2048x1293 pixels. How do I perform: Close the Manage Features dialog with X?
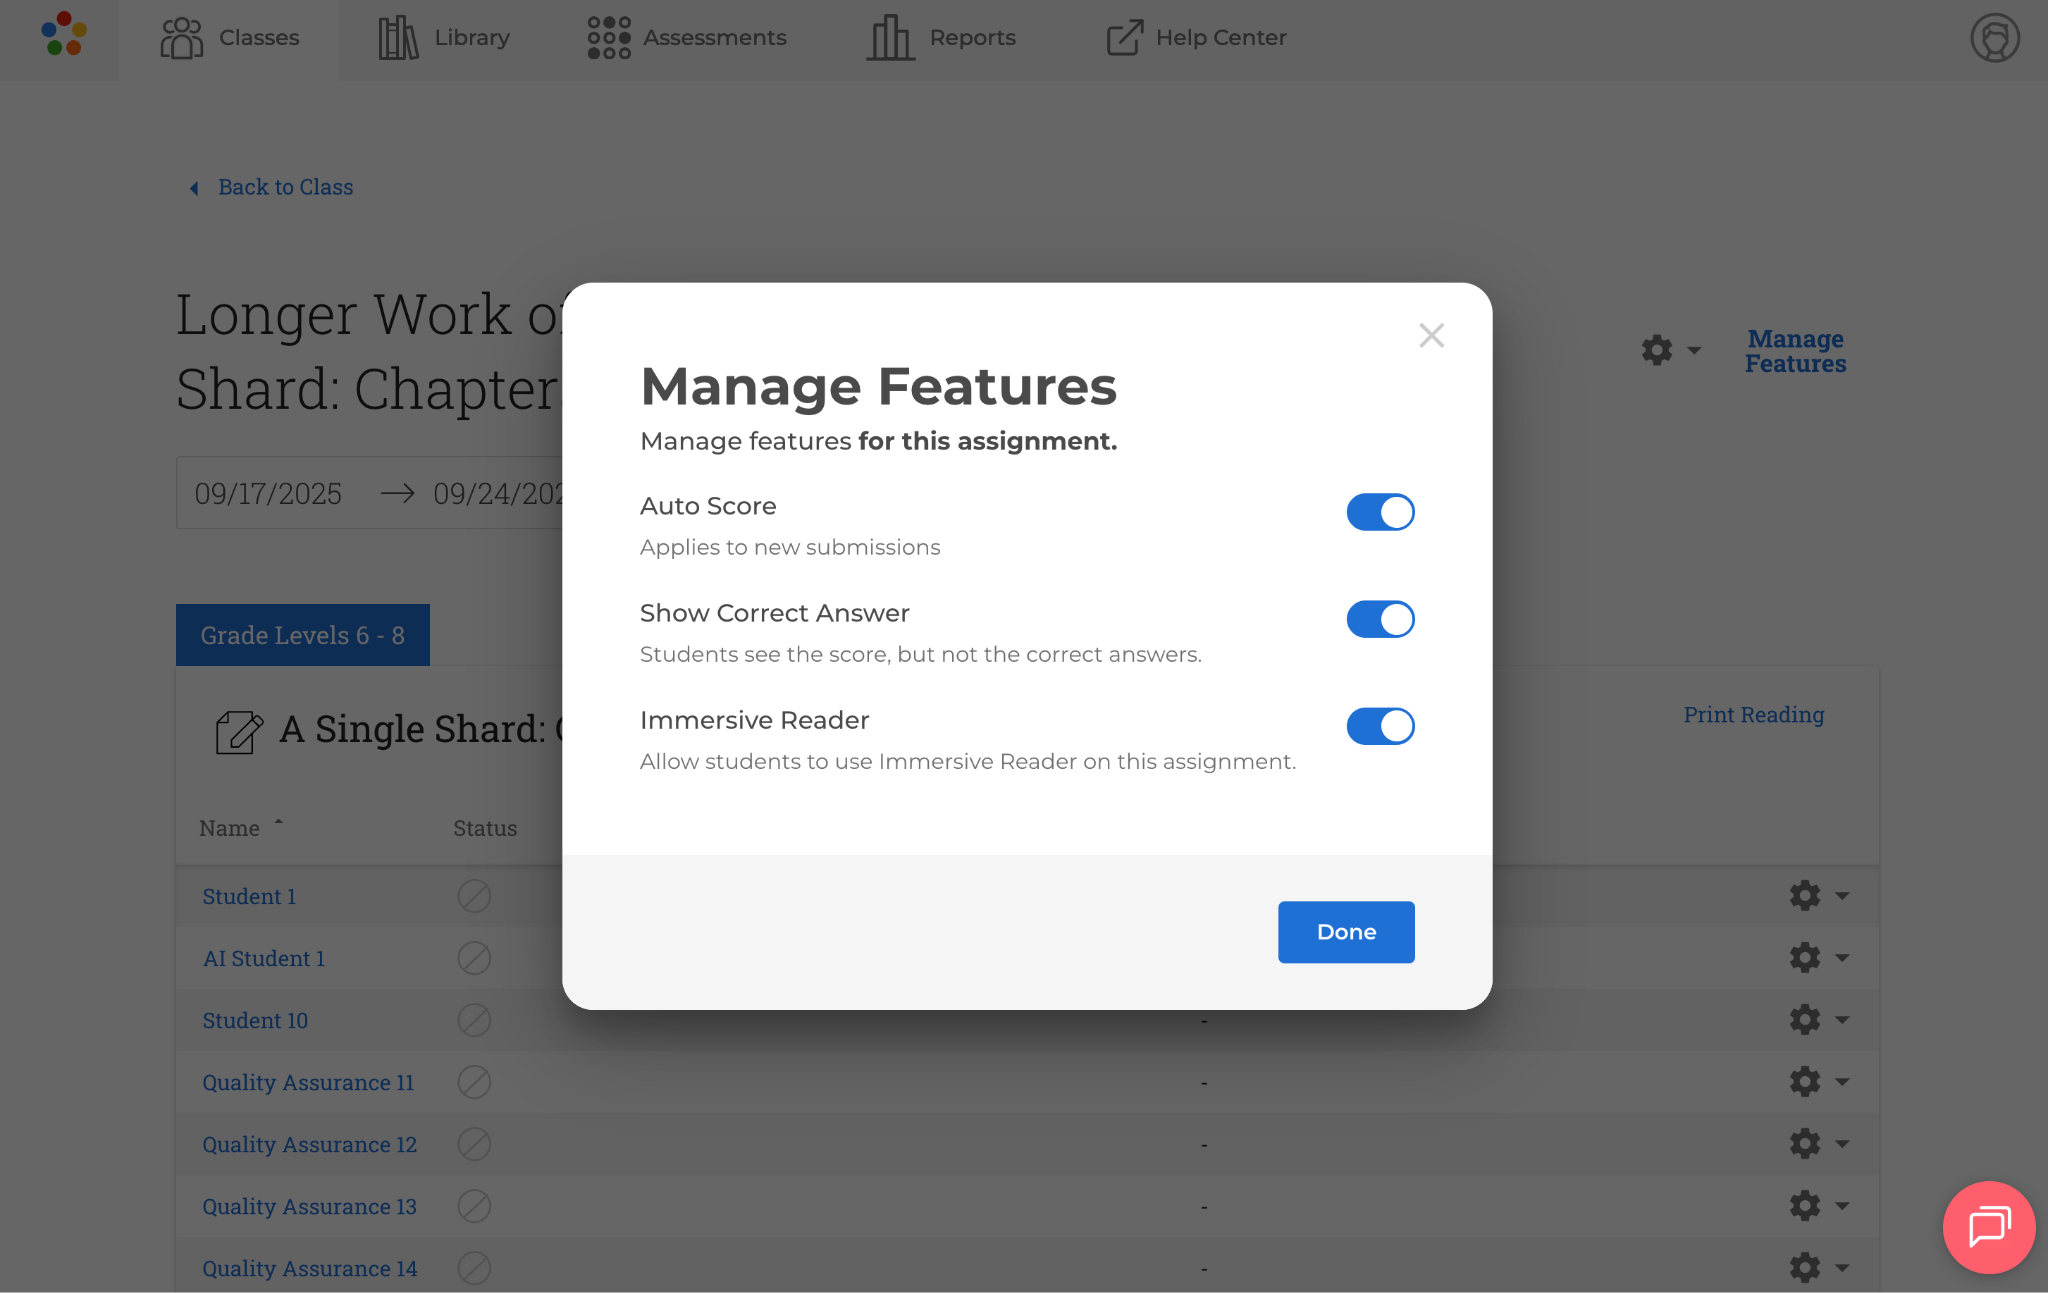point(1432,335)
